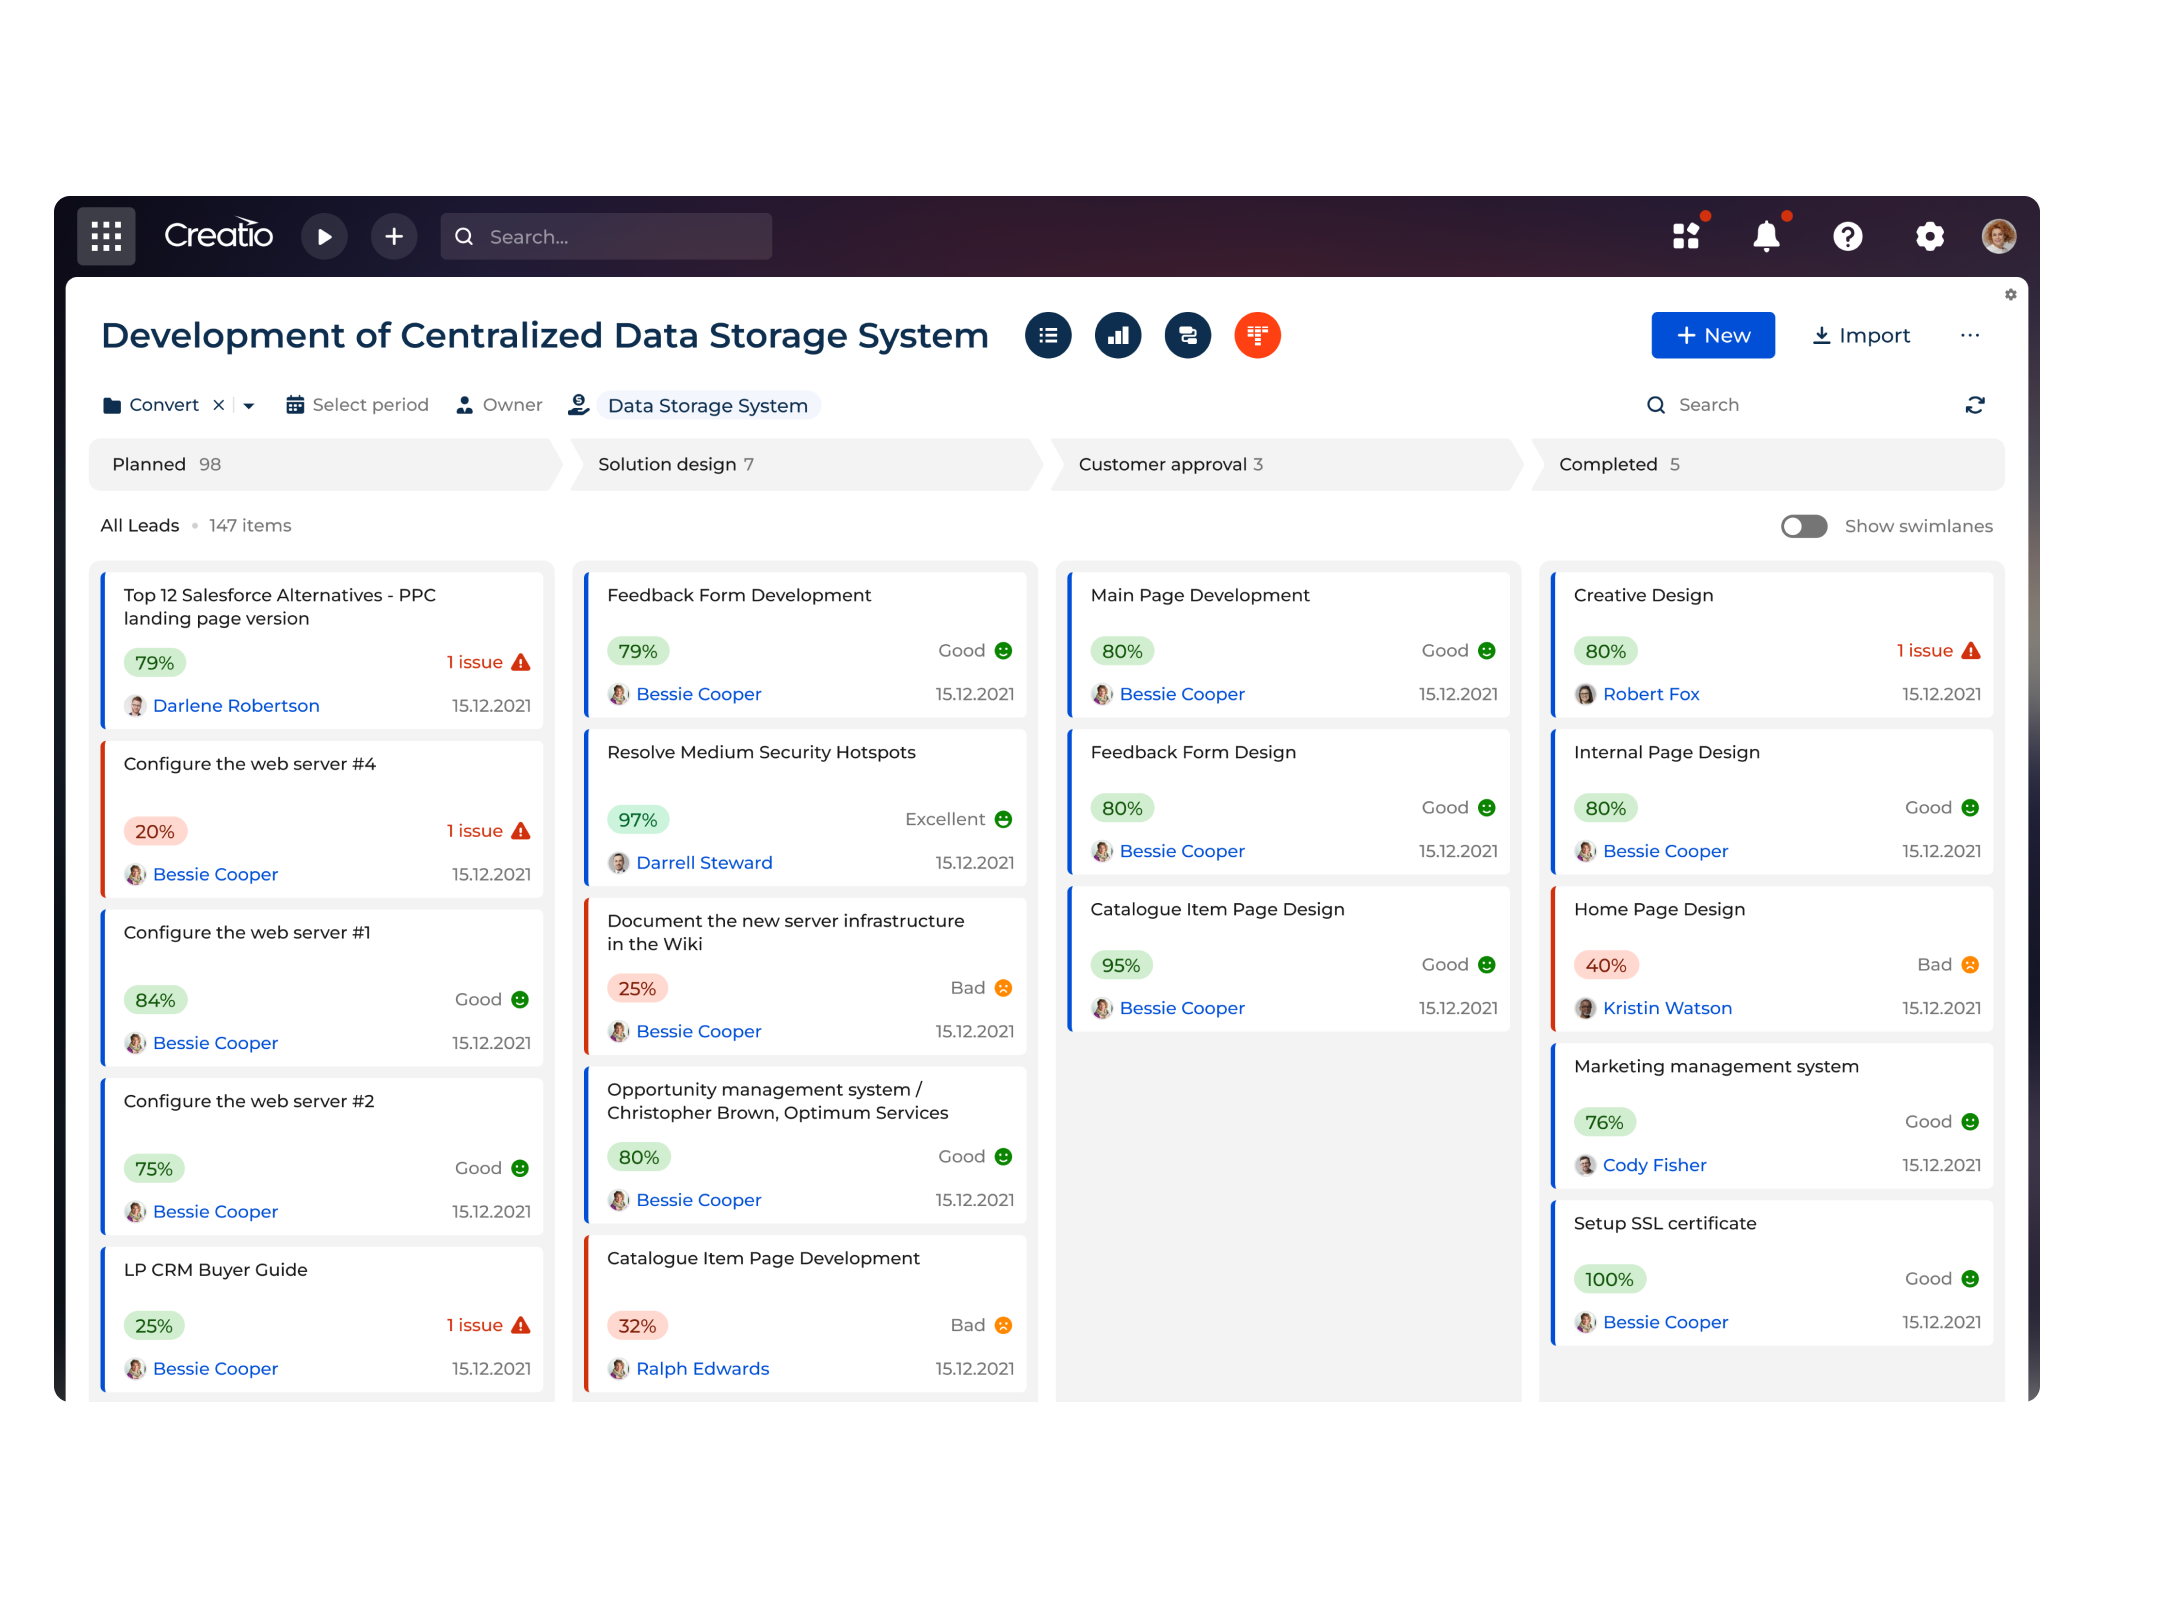
Task: Open the application grid launcher
Action: 105,235
